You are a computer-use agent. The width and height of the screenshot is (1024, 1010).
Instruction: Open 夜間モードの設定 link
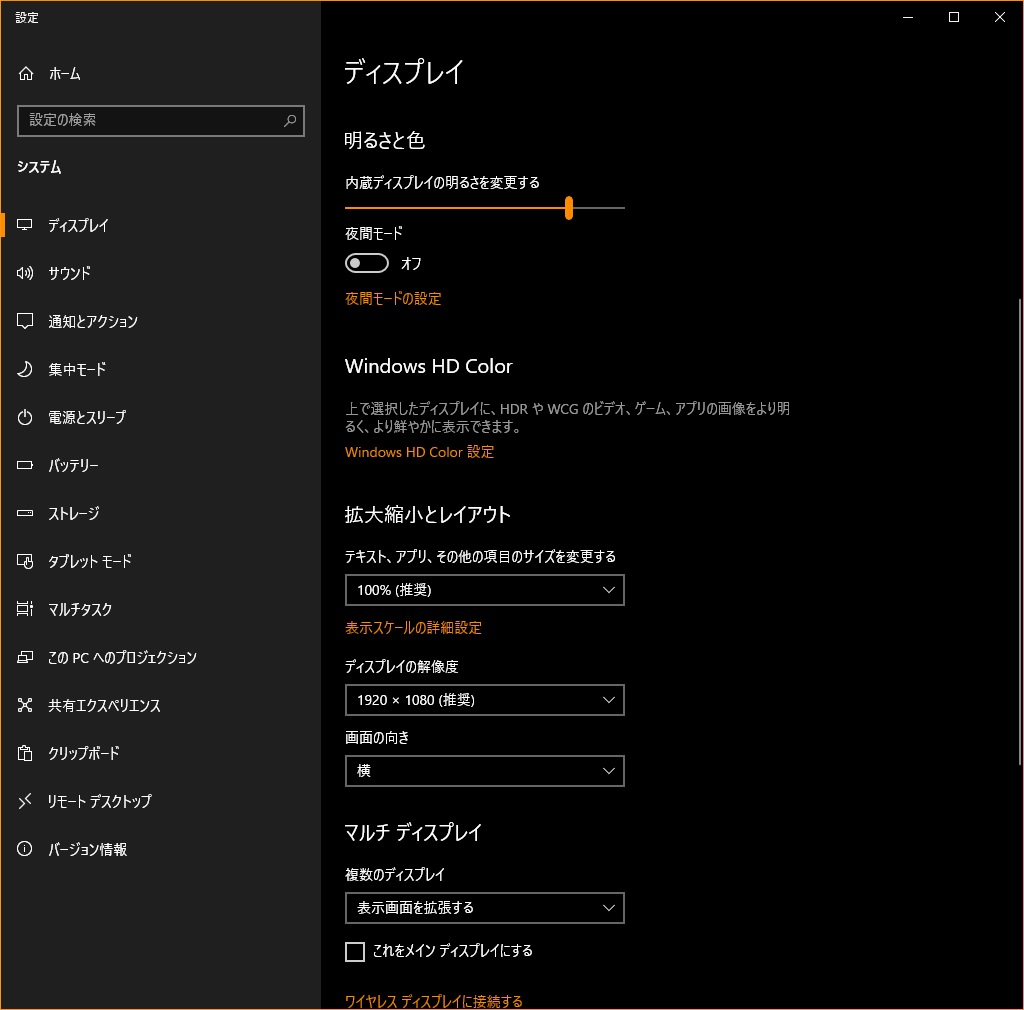[393, 298]
